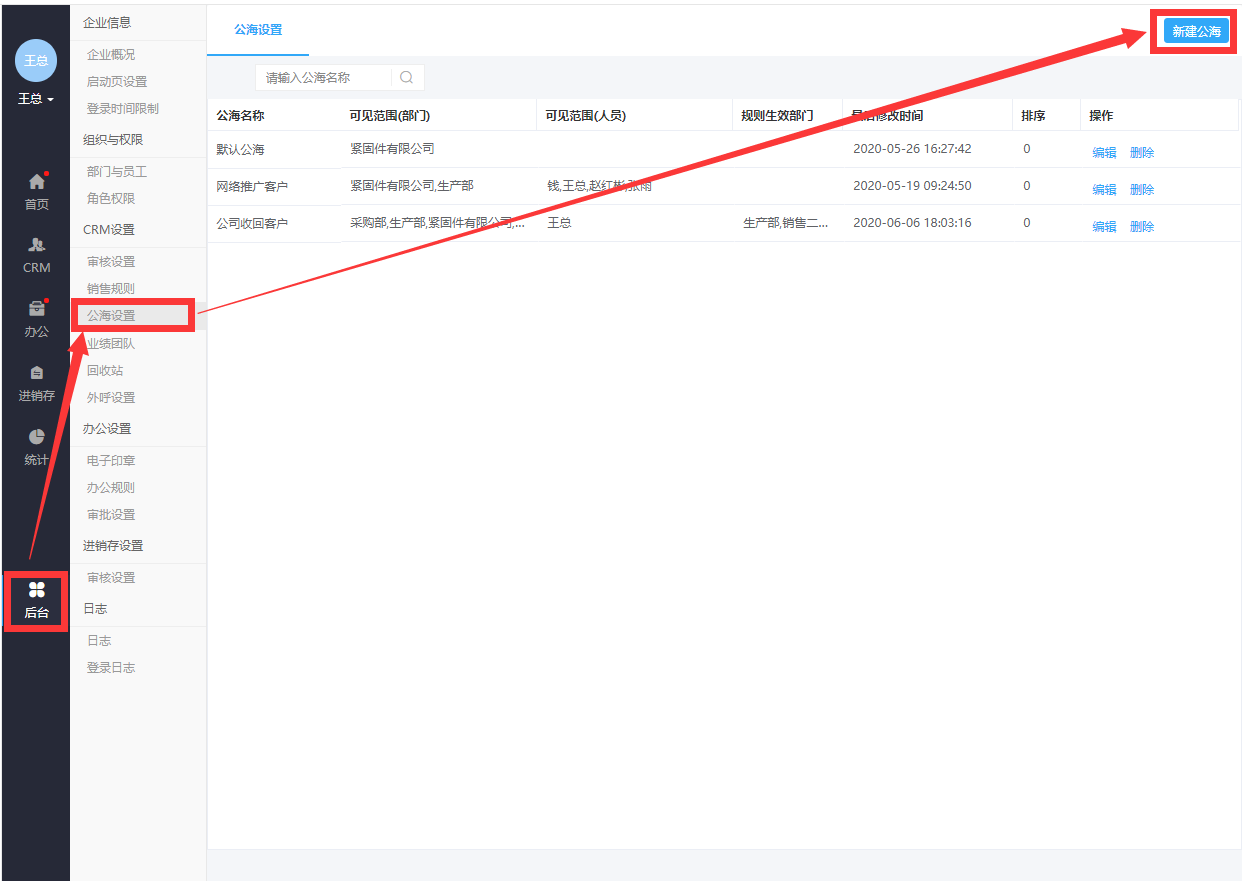Open 销售规则 in sidebar
Screen dimensions: 1242x881
[x=111, y=288]
